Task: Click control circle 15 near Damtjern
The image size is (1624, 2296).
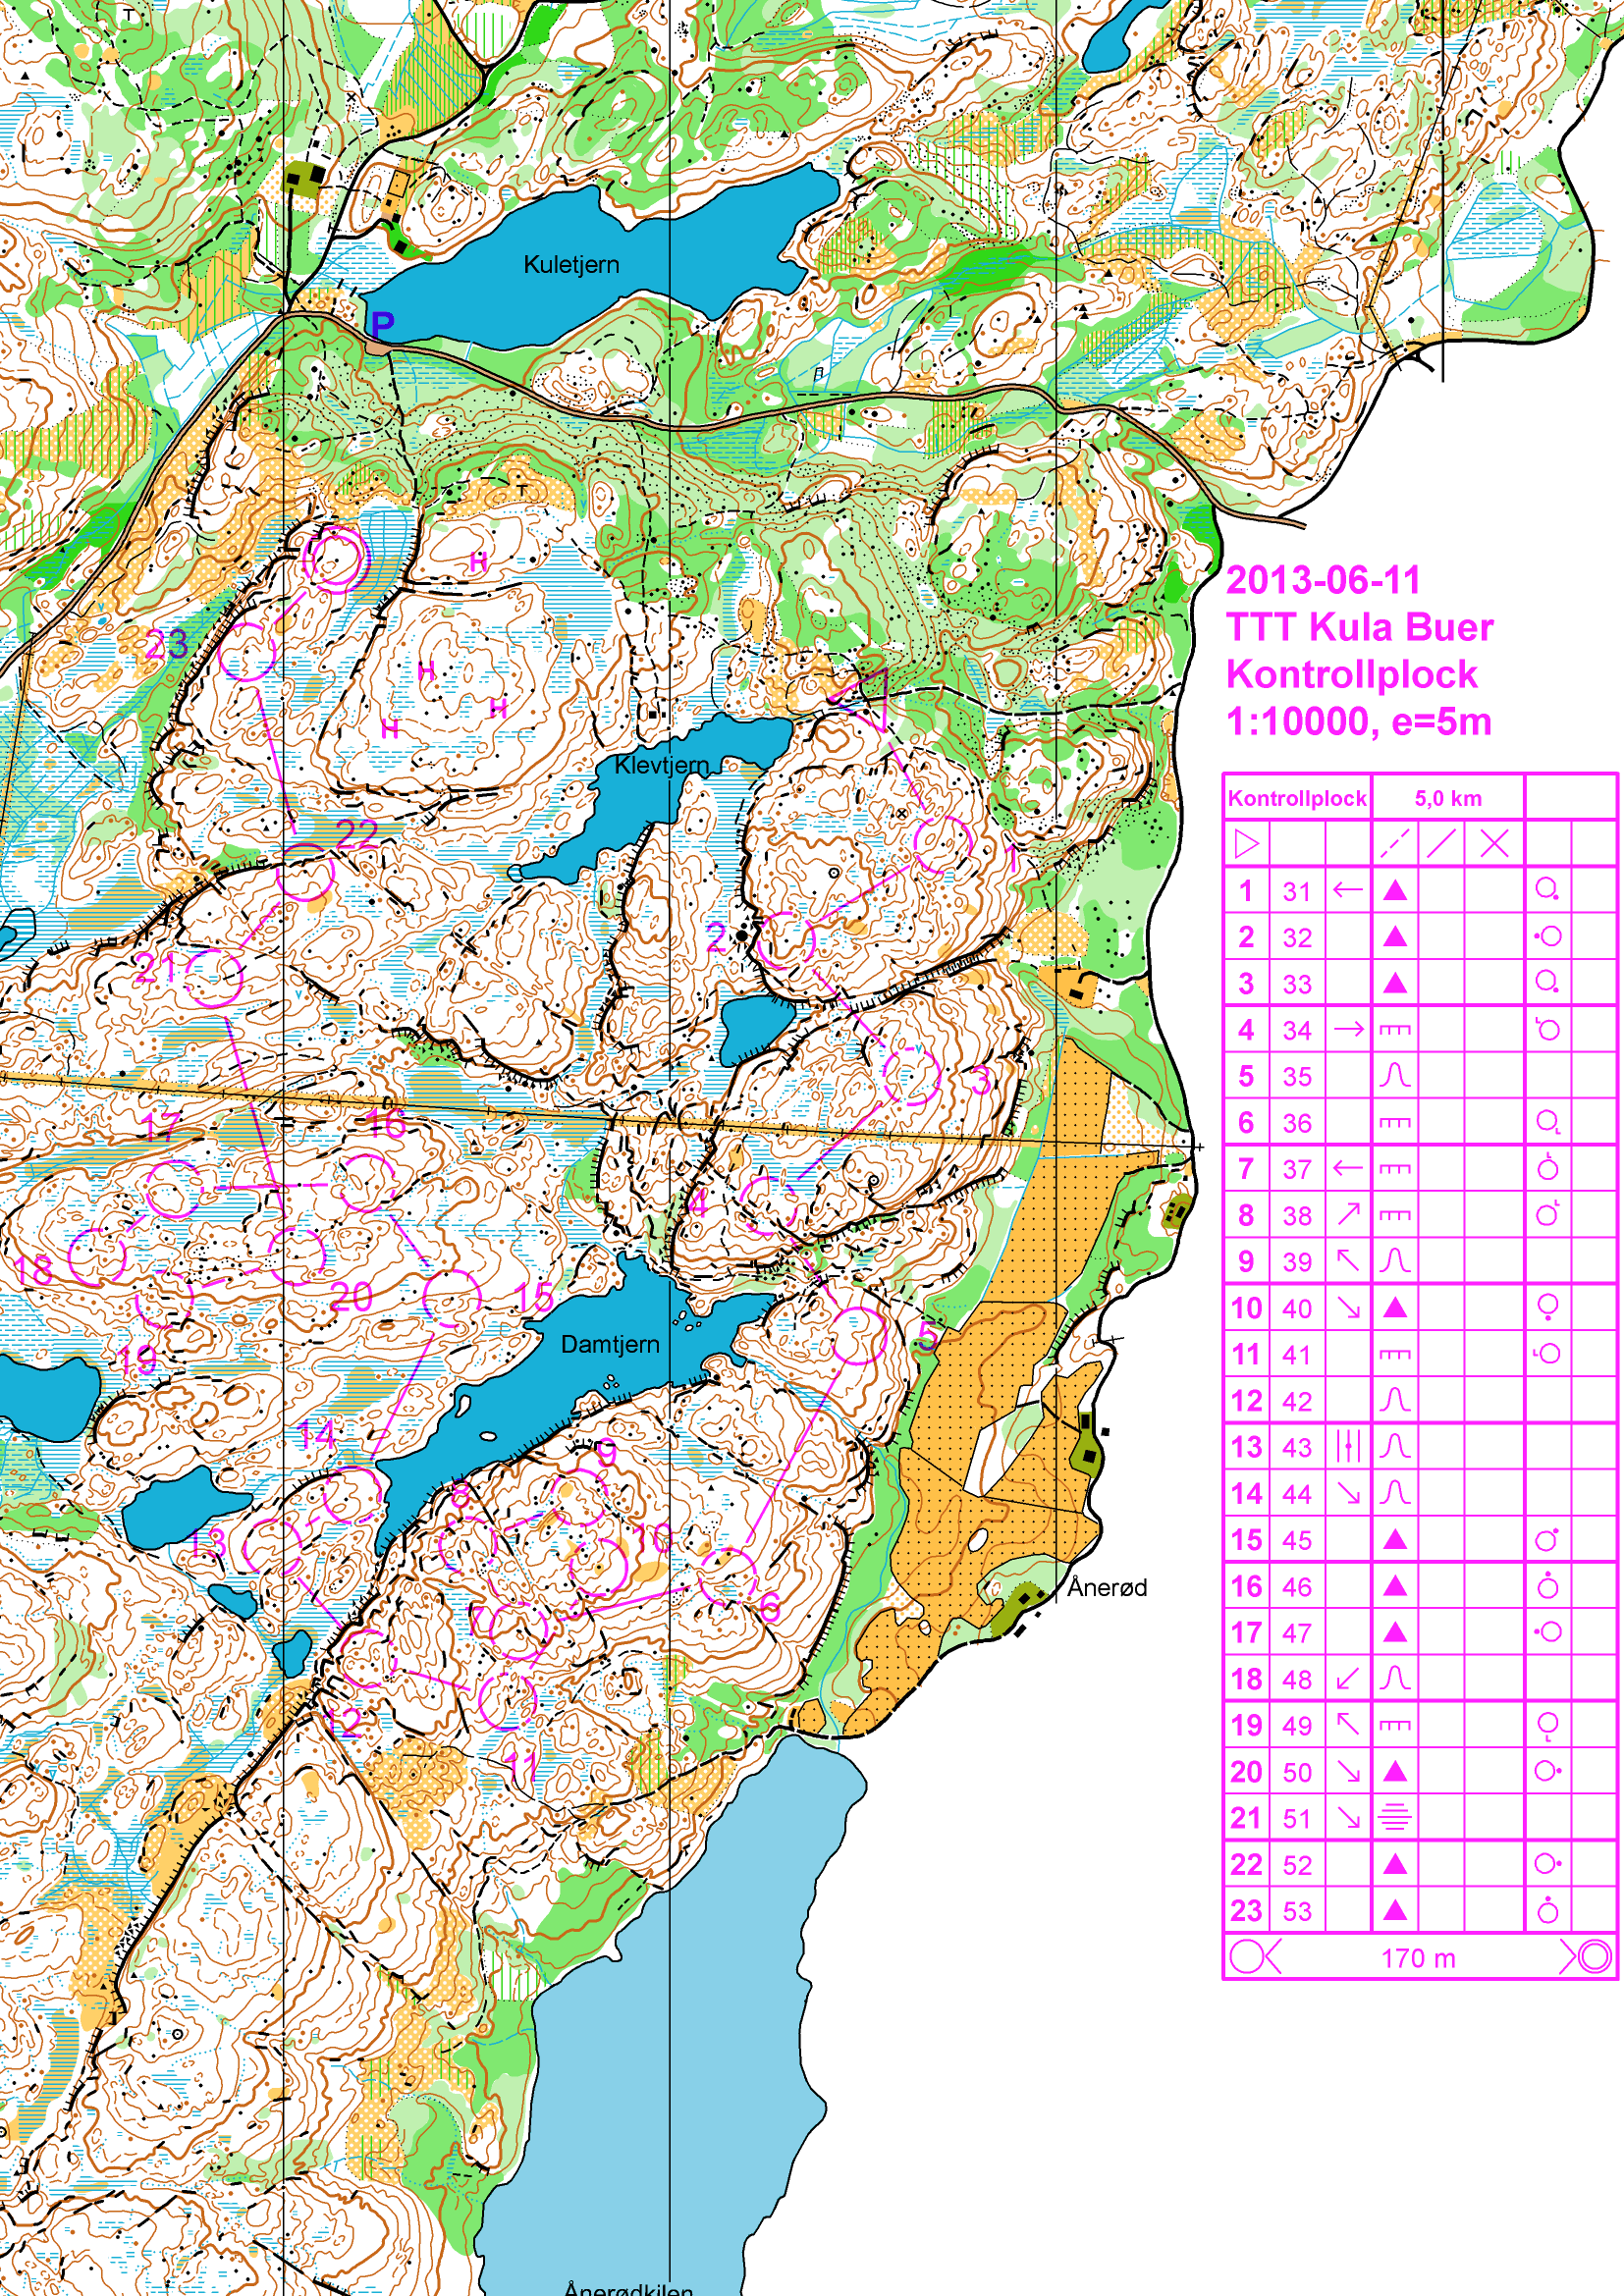Action: coord(452,1298)
